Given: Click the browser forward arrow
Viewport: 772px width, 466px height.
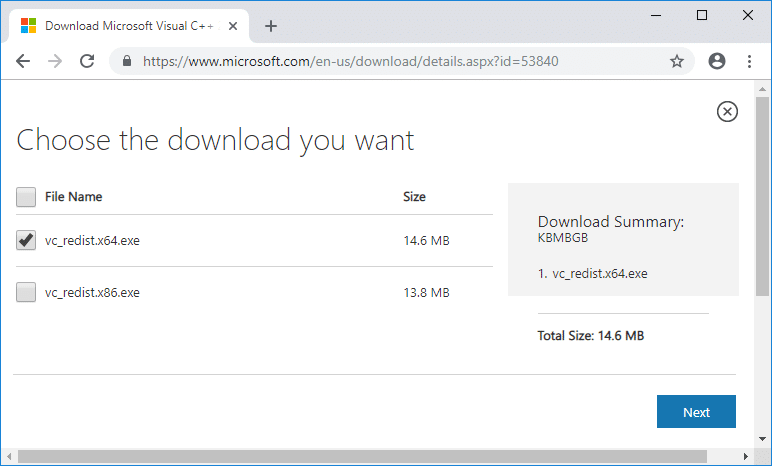Looking at the screenshot, I should (55, 61).
